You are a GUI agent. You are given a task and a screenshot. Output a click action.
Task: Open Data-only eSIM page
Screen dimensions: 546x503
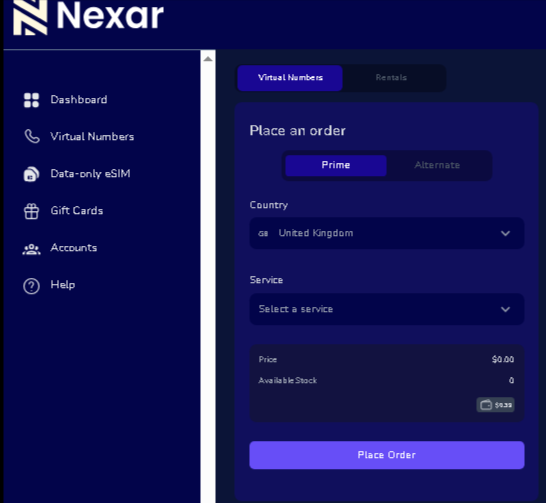[91, 174]
